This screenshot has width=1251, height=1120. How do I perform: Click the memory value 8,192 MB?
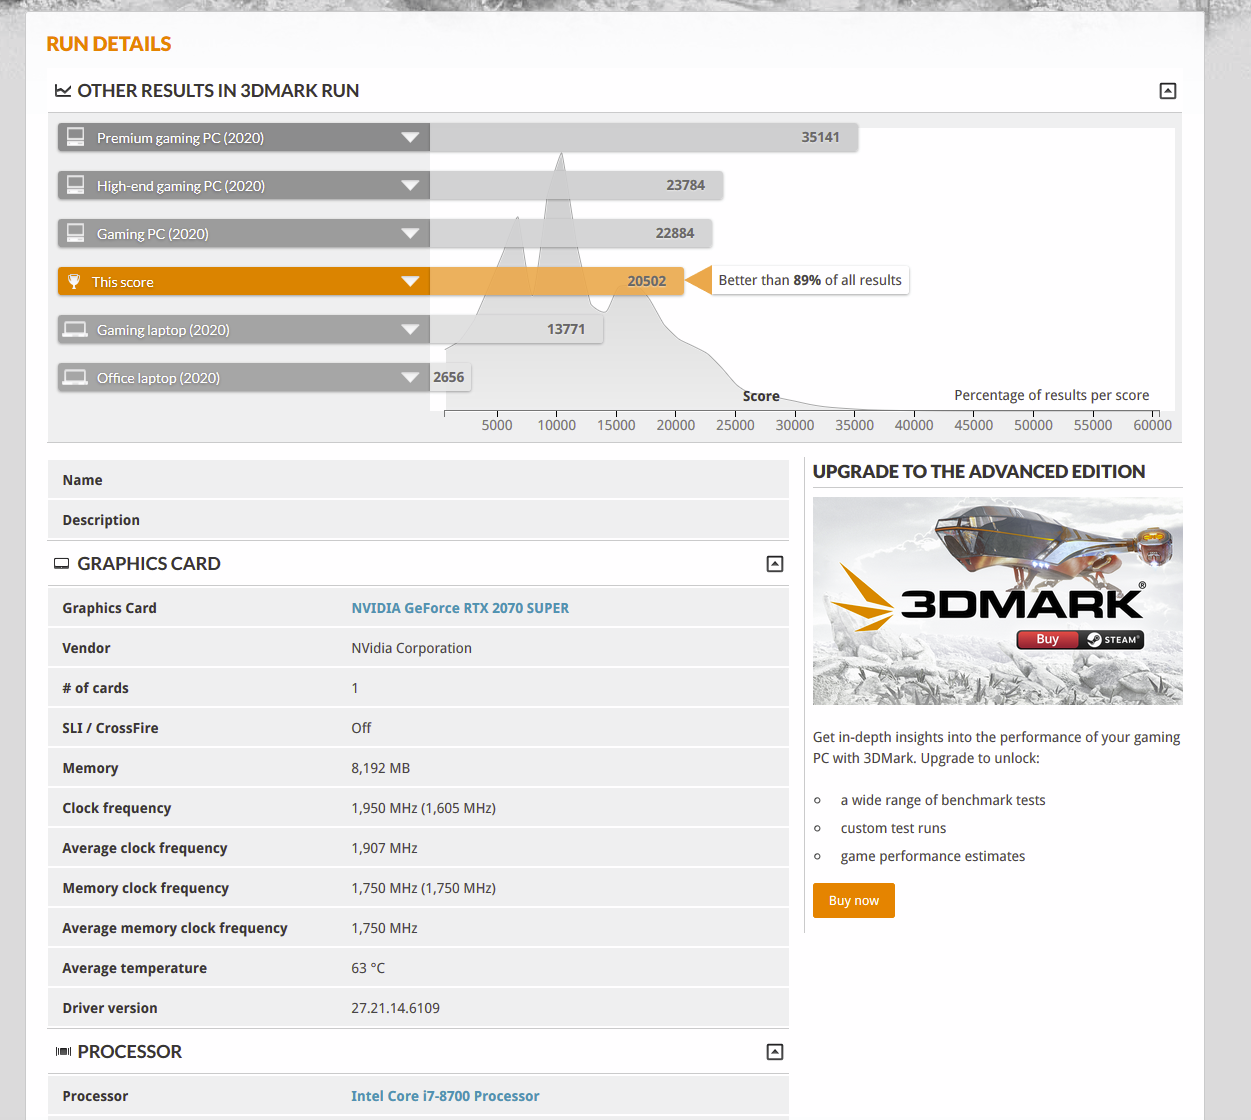pyautogui.click(x=381, y=768)
